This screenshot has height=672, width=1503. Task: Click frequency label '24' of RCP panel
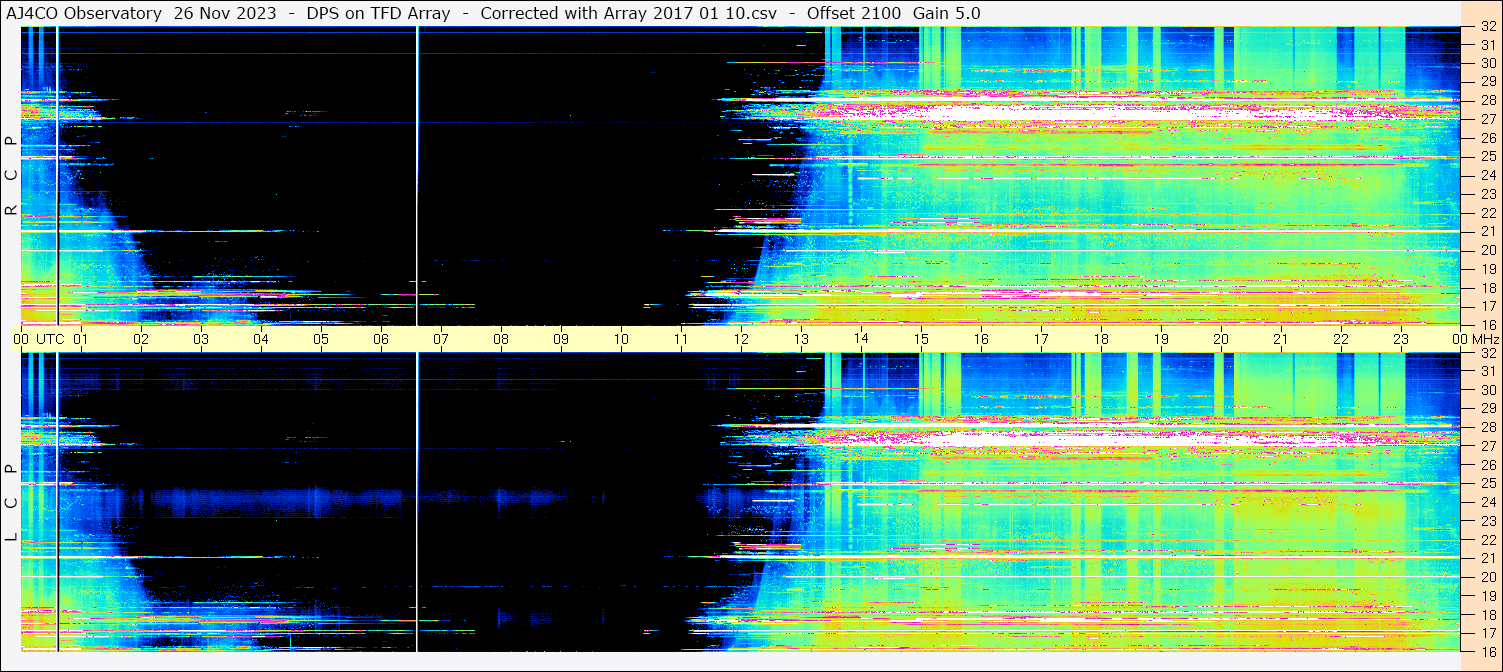(x=1487, y=175)
